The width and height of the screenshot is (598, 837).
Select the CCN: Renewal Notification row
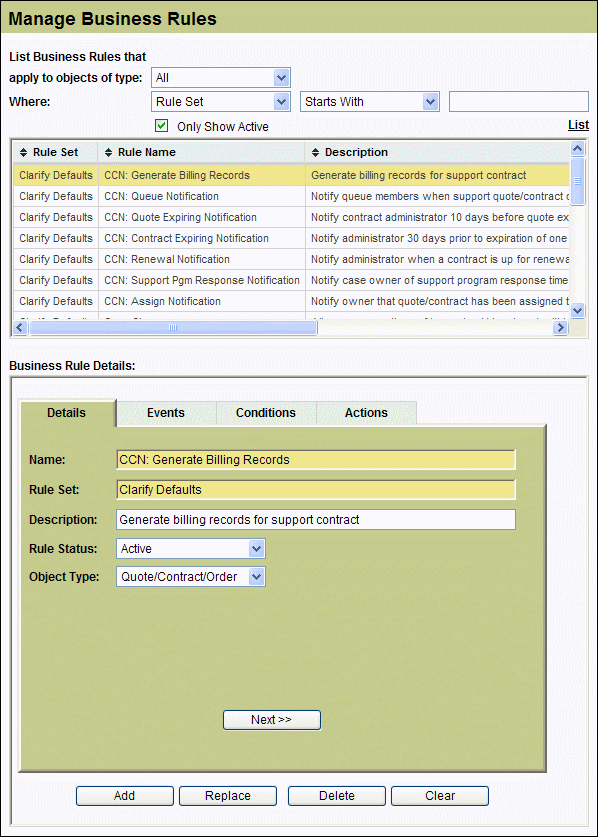click(x=292, y=259)
